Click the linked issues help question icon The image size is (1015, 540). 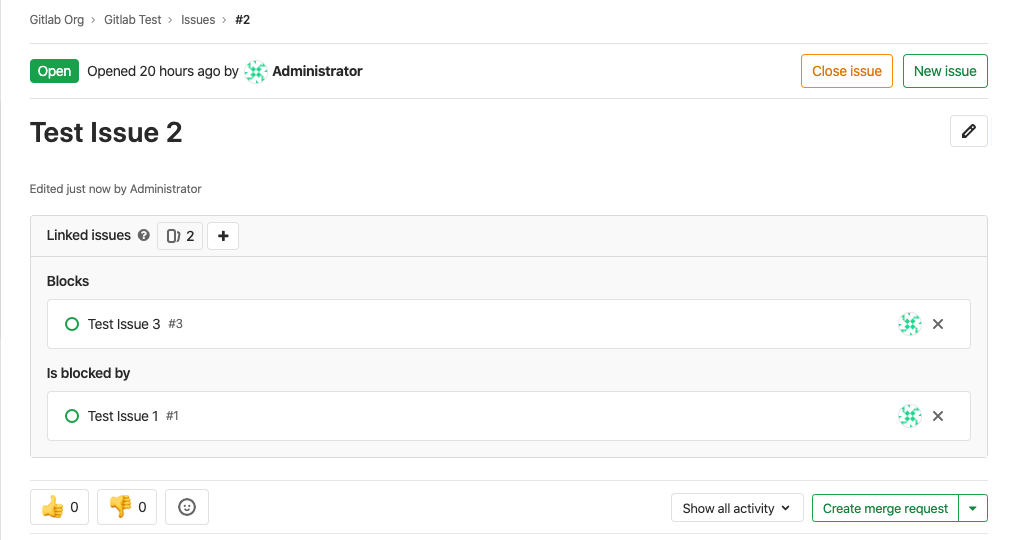point(144,236)
